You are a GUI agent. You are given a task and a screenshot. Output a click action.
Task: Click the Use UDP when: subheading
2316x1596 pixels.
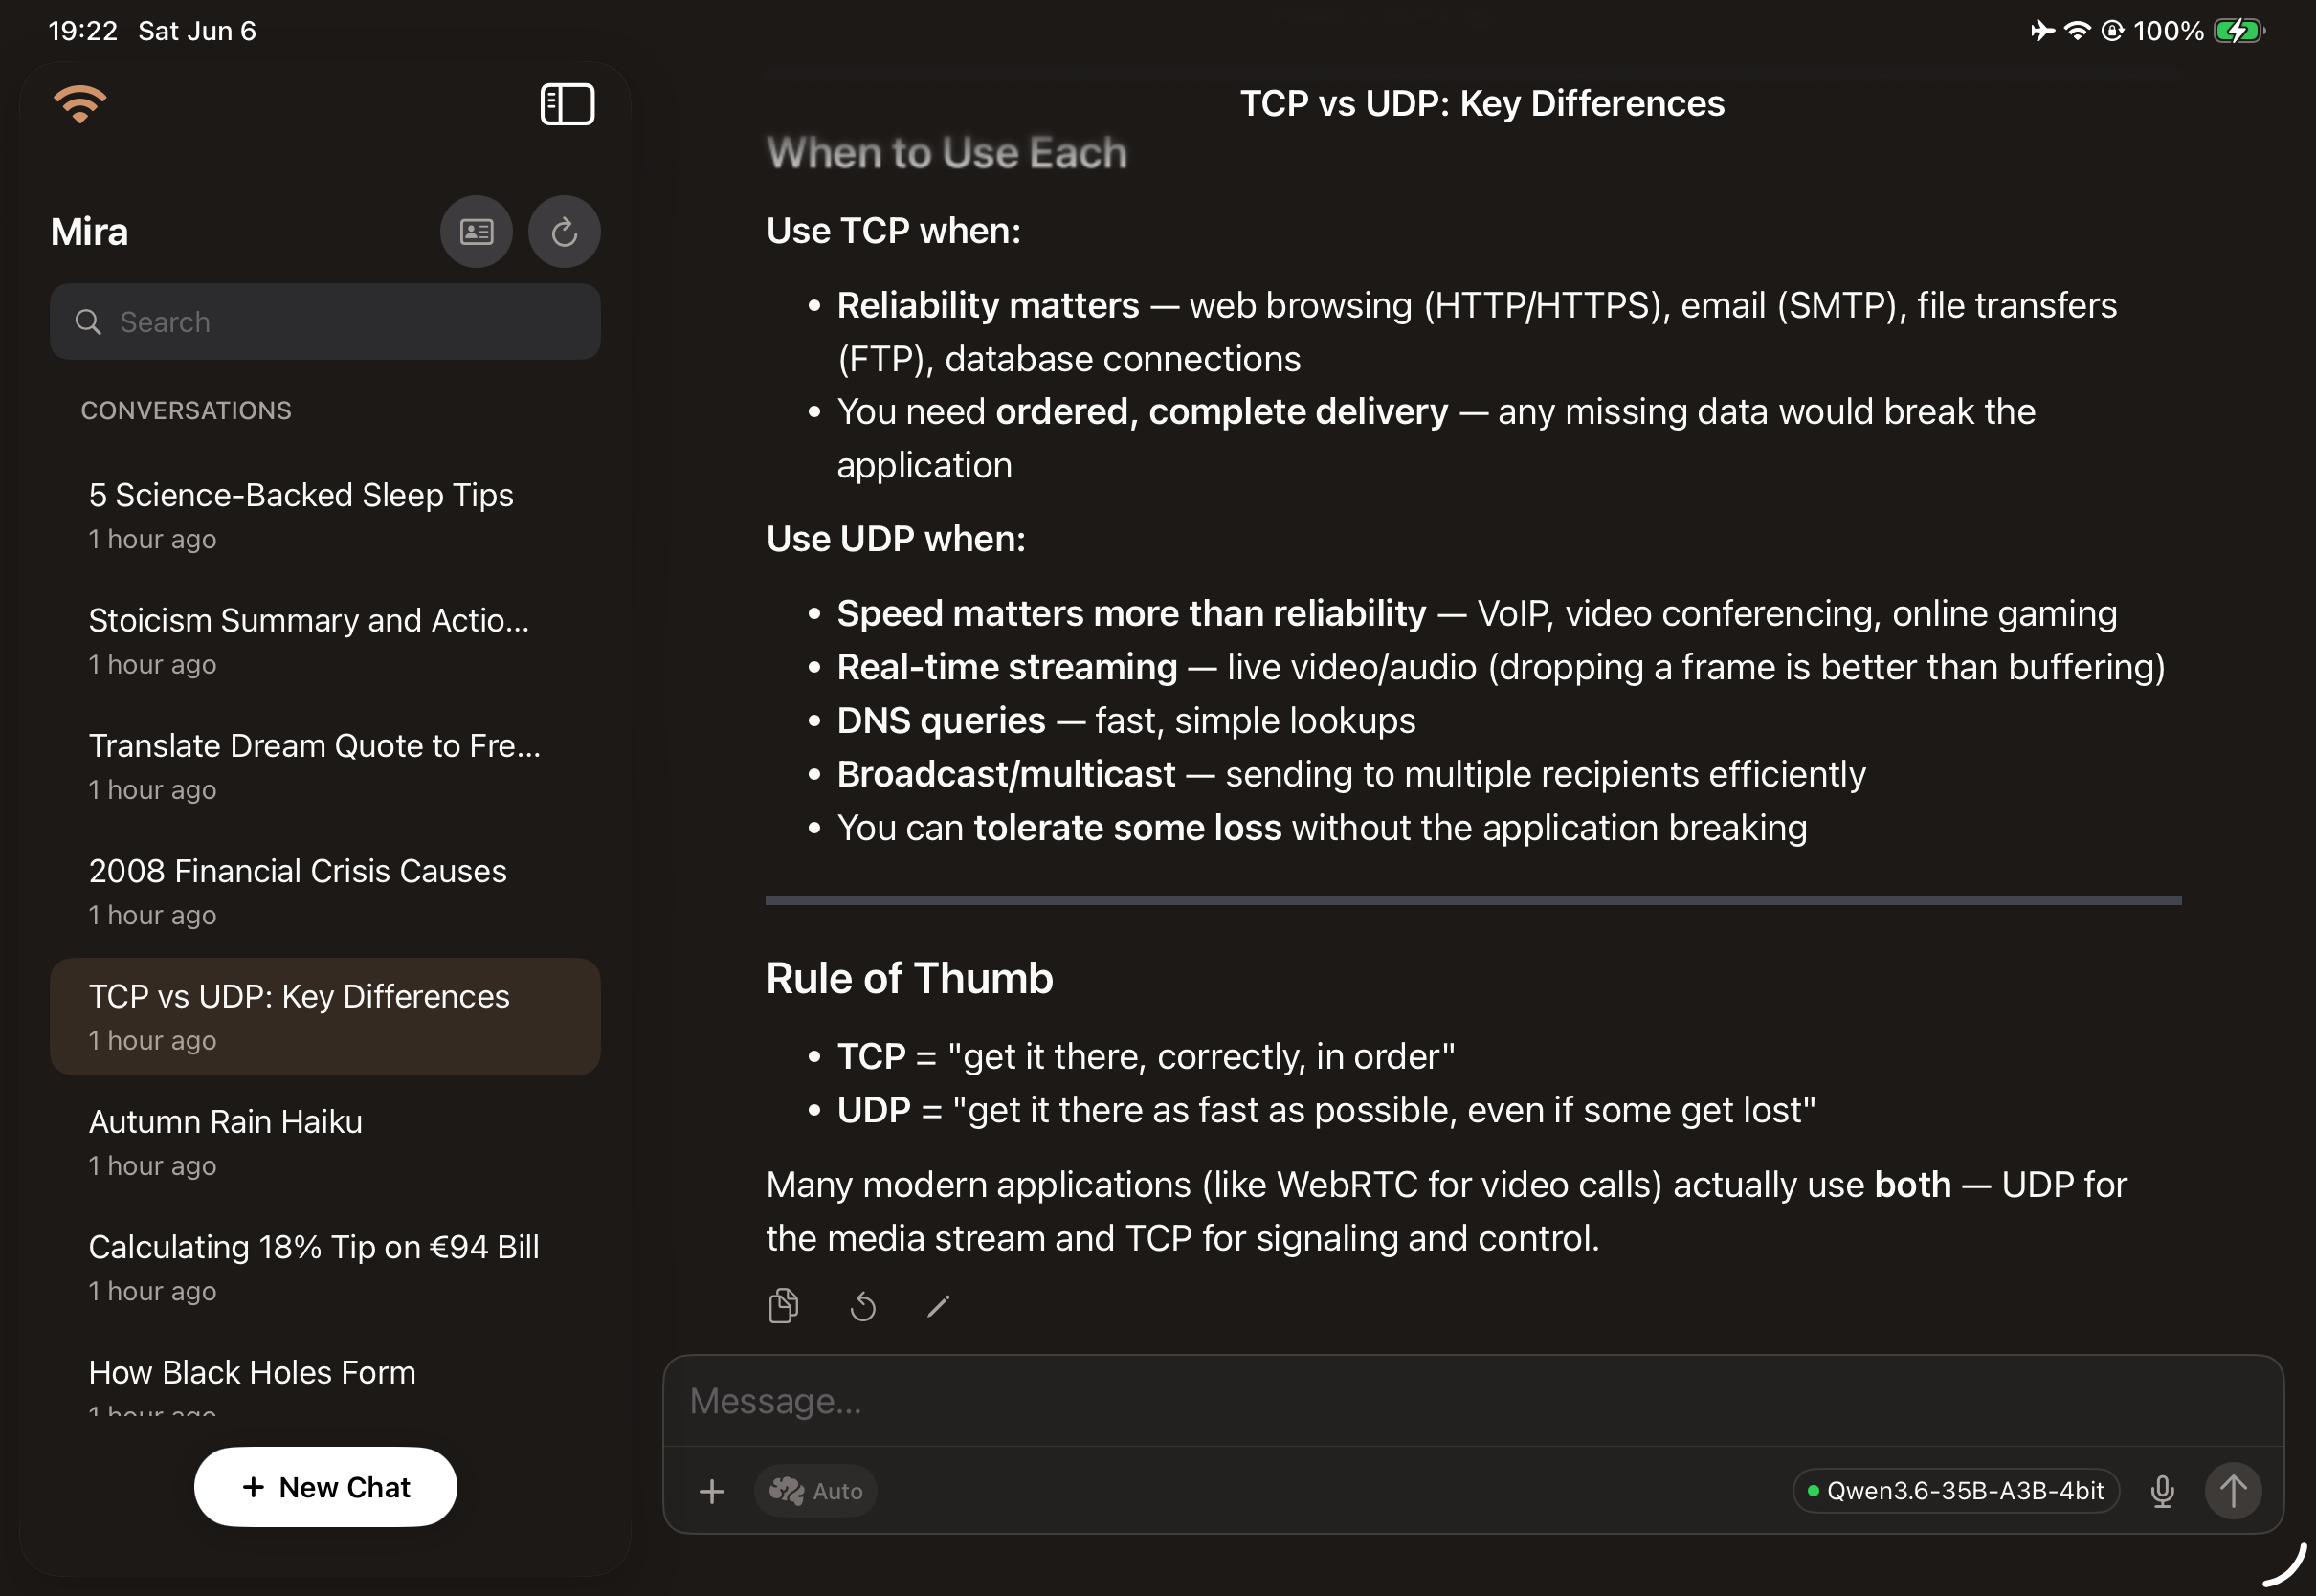point(896,539)
